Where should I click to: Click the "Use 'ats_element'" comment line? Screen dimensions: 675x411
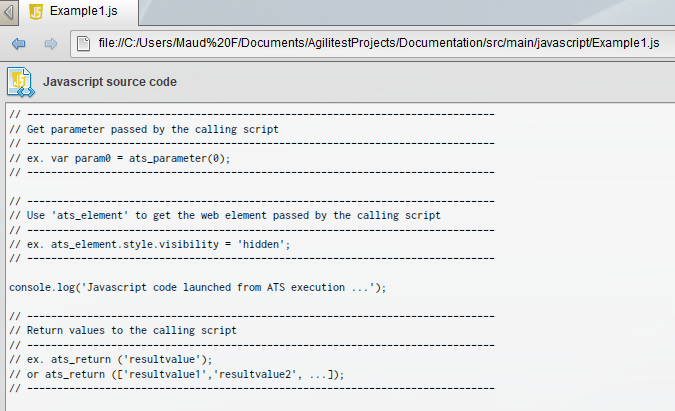click(225, 215)
